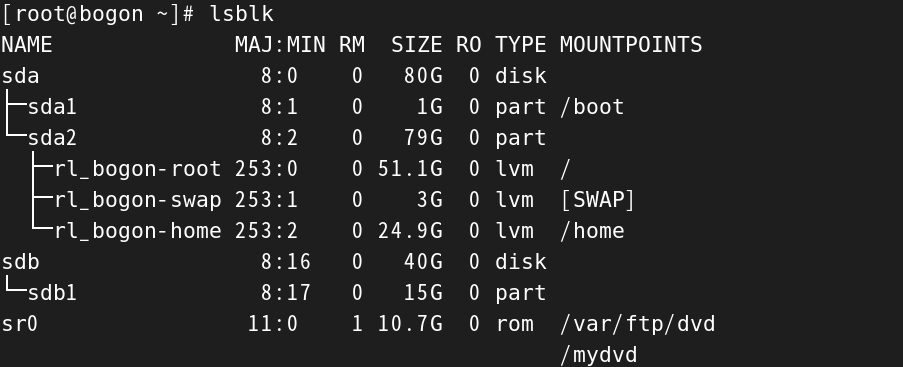Click the 253:0 device number
The height and width of the screenshot is (367, 903).
pos(267,169)
